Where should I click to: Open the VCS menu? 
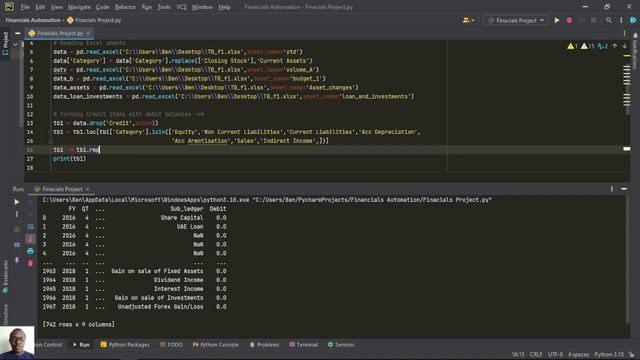pyautogui.click(x=181, y=7)
